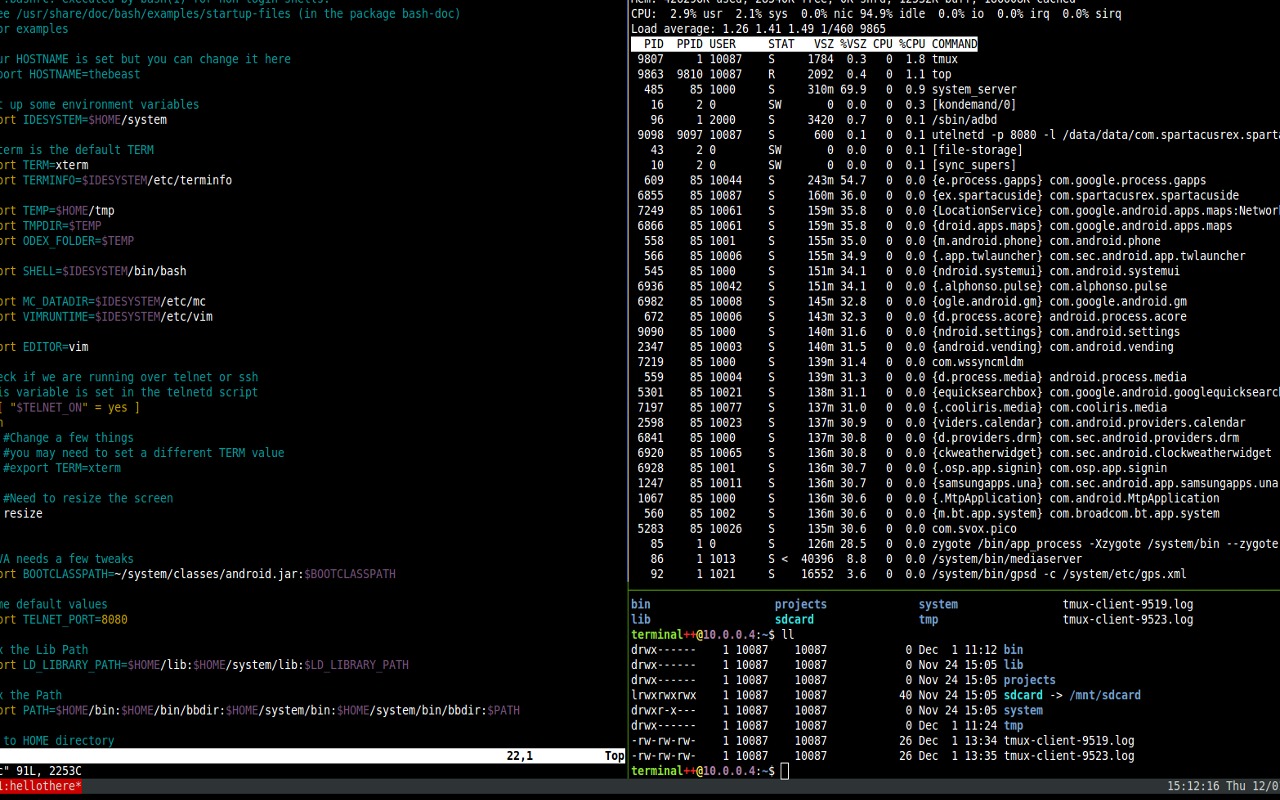Image resolution: width=1280 pixels, height=800 pixels.
Task: Click the sdcard symlink in ll listing
Action: coord(1023,695)
